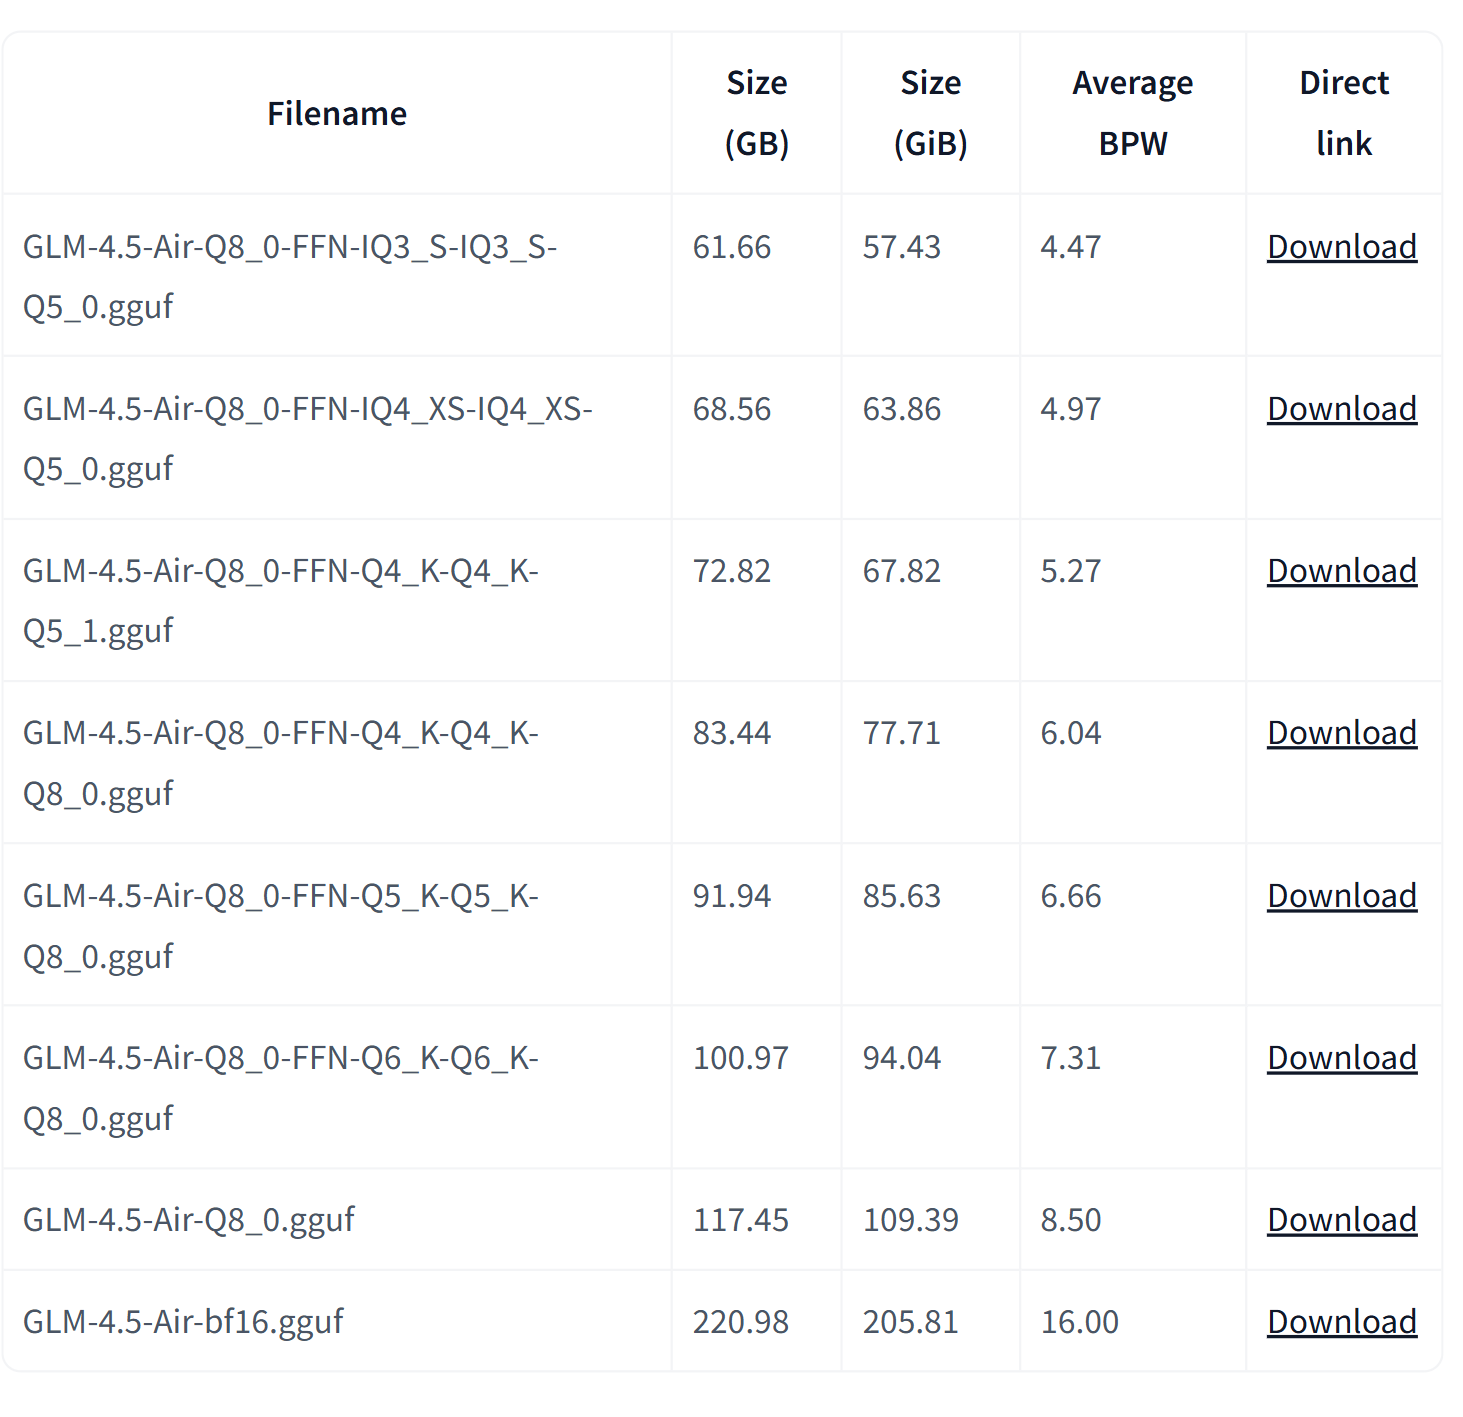This screenshot has width=1463, height=1417.
Task: Click the Size (GB) column header
Action: click(756, 113)
